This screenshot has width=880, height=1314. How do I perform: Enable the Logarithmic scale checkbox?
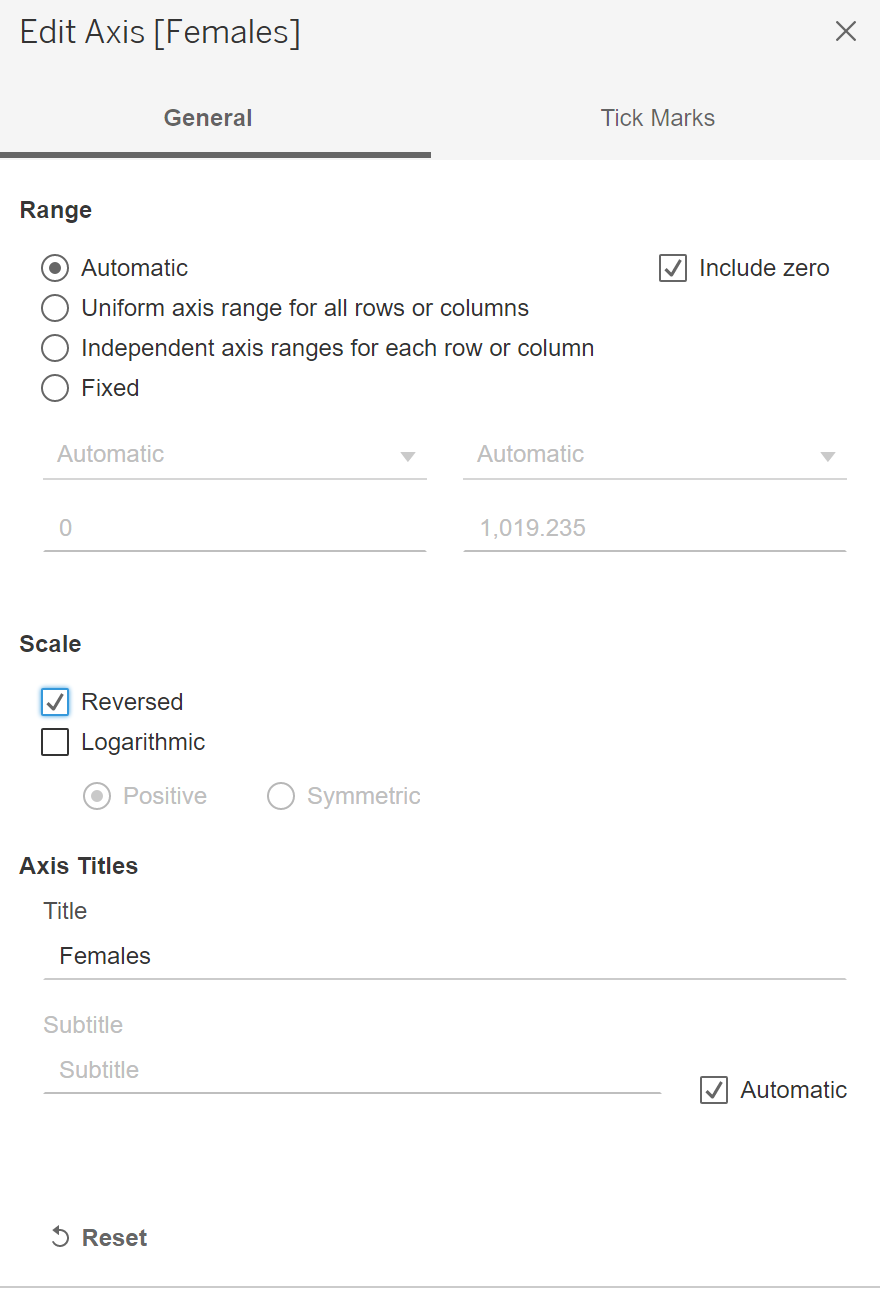click(x=55, y=742)
